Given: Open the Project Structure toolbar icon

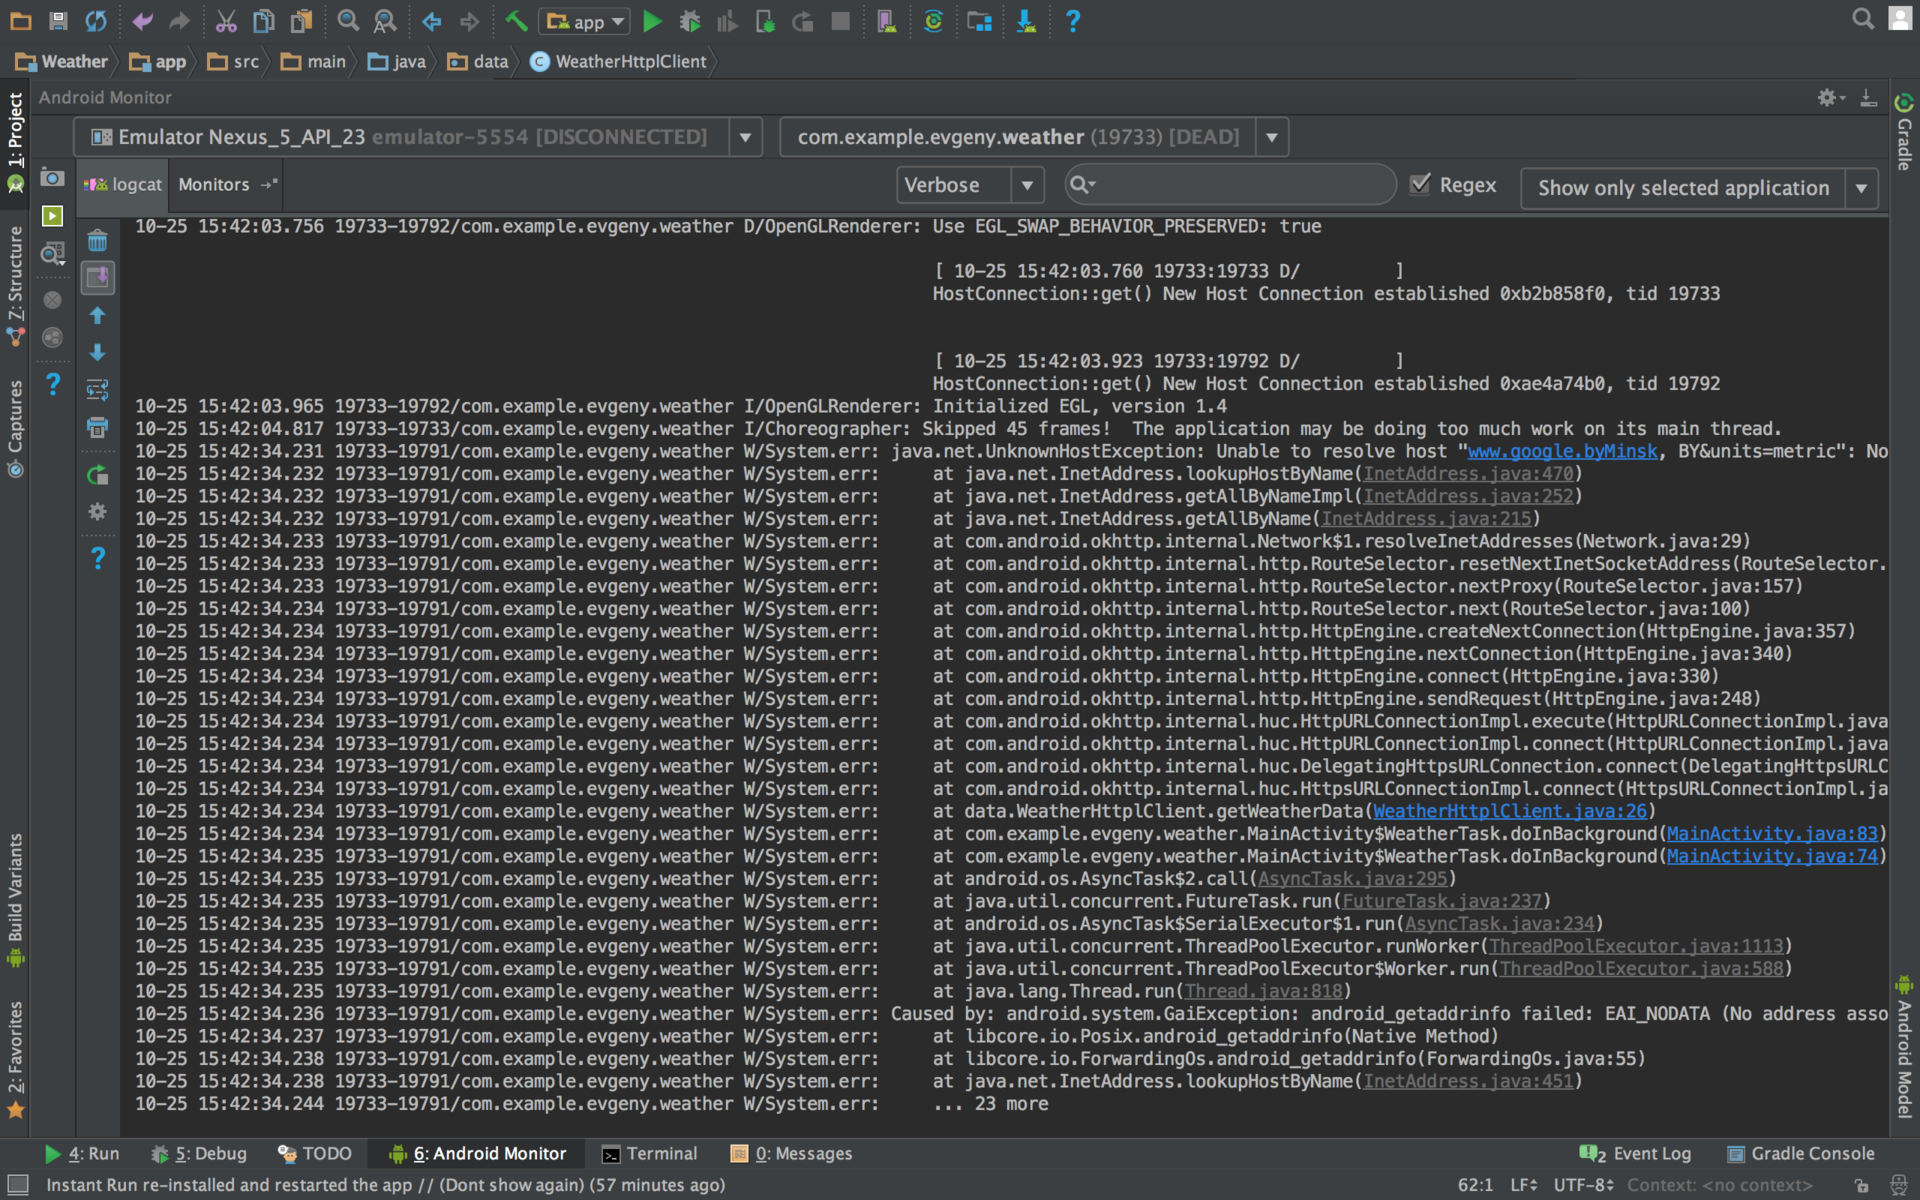Looking at the screenshot, I should click(x=980, y=21).
